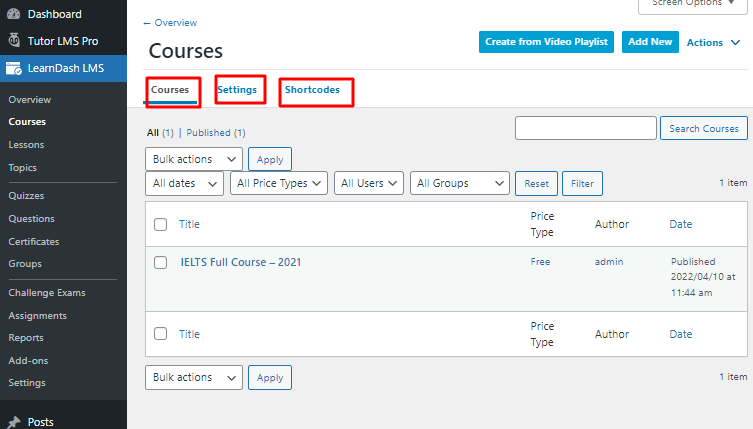753x429 pixels.
Task: Click the search courses text field
Action: tap(585, 128)
